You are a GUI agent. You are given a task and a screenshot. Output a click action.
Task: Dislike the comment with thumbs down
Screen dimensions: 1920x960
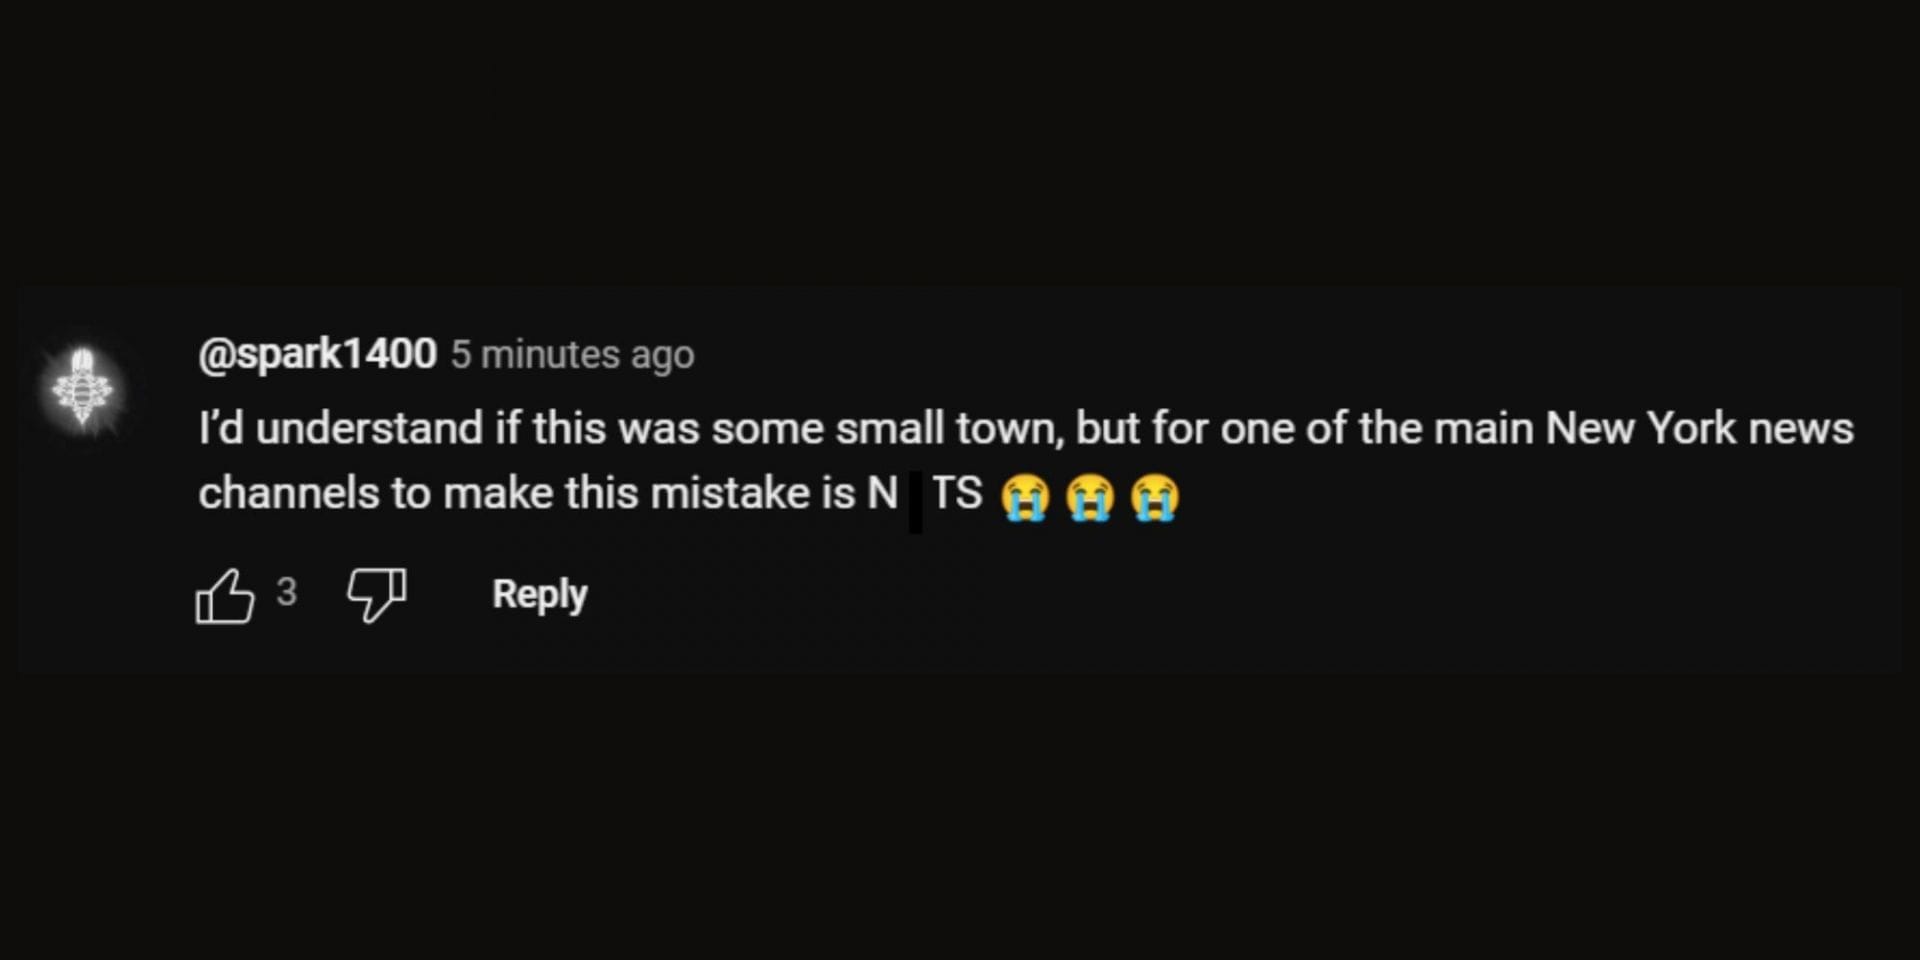376,595
